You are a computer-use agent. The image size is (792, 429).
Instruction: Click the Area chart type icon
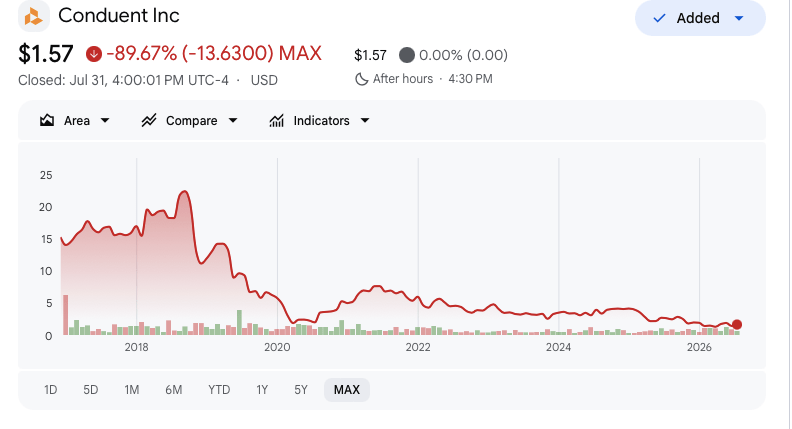pyautogui.click(x=47, y=120)
